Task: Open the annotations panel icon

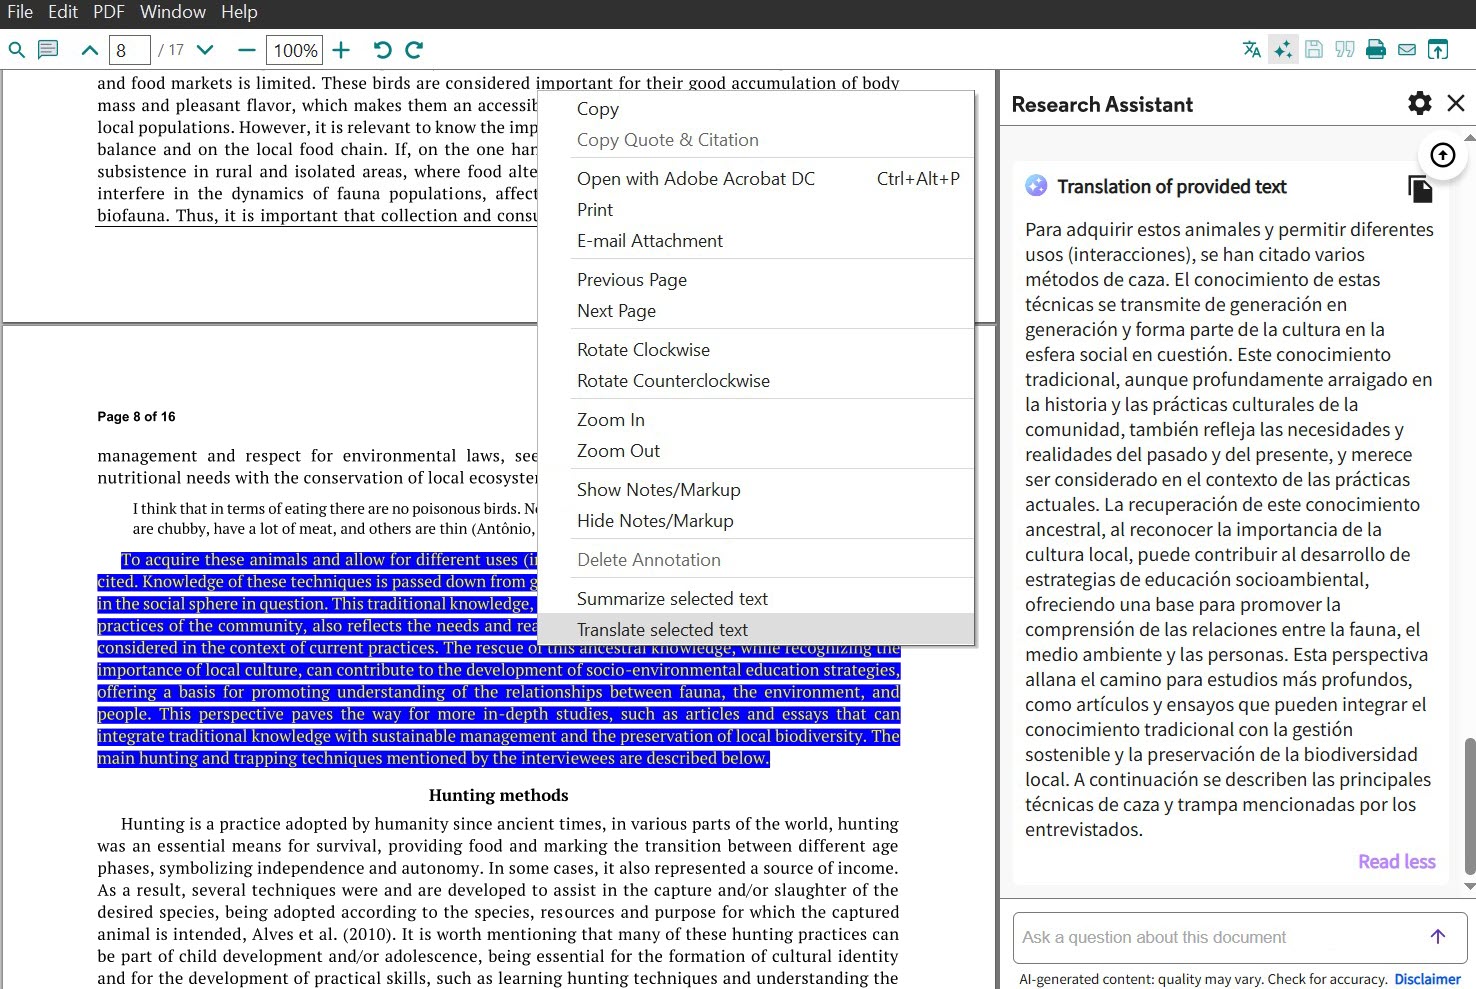Action: point(47,49)
